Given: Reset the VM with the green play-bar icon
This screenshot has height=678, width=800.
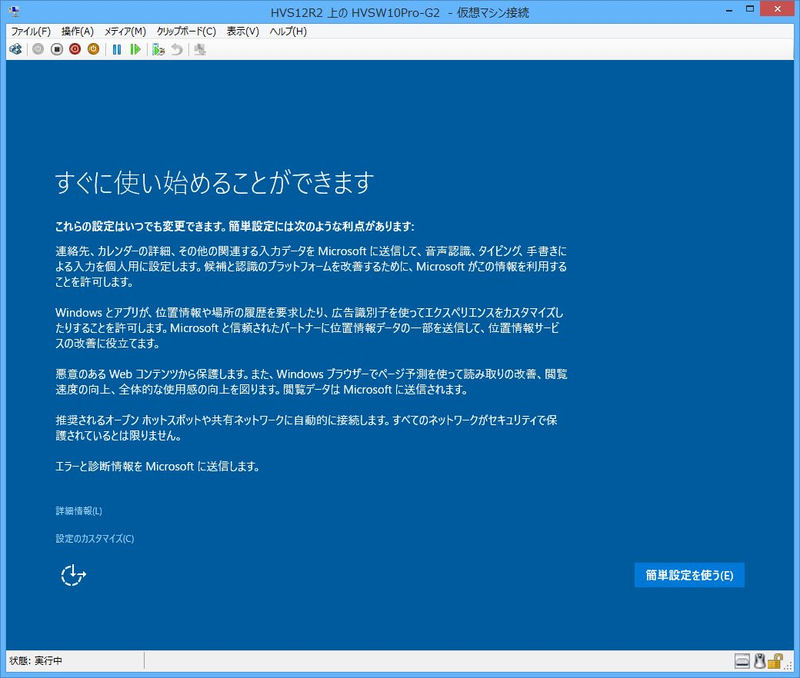Looking at the screenshot, I should [135, 49].
